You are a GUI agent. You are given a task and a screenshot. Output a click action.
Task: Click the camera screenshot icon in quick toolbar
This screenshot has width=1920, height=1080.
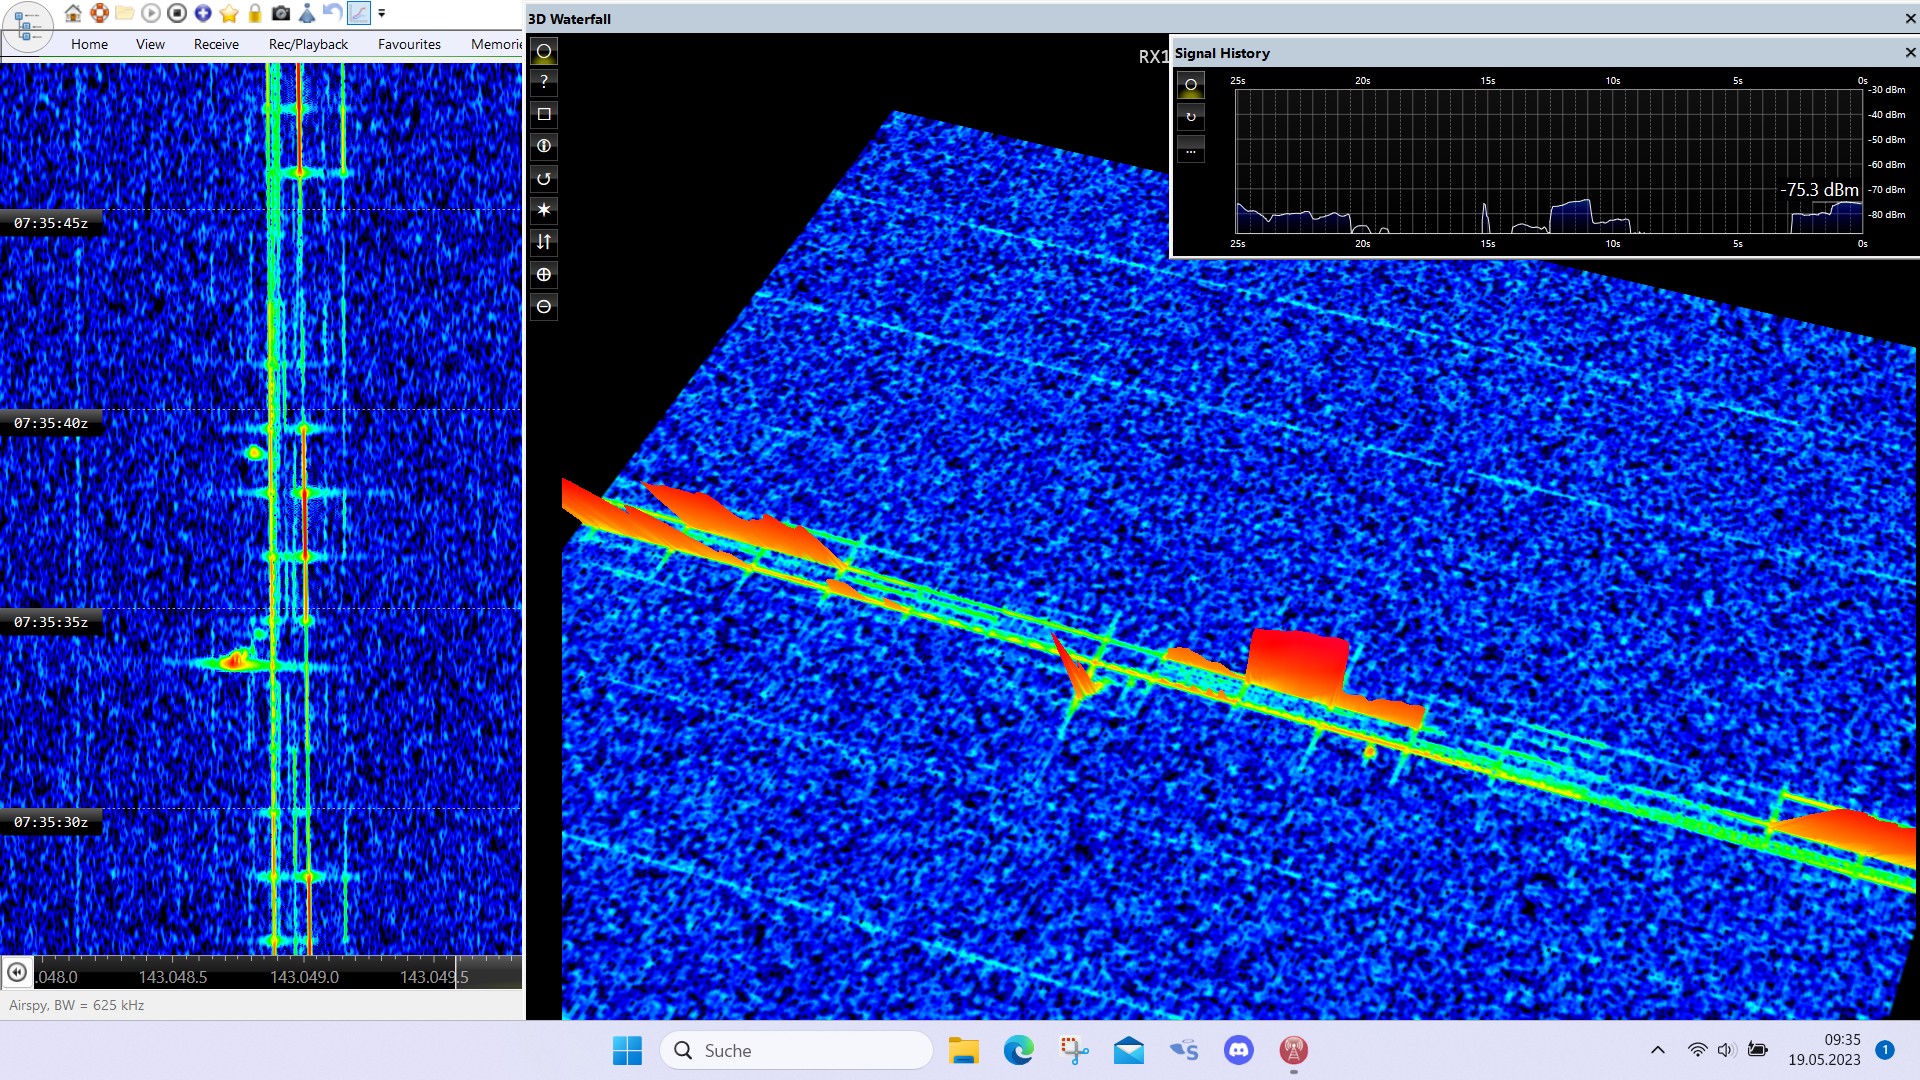281,13
